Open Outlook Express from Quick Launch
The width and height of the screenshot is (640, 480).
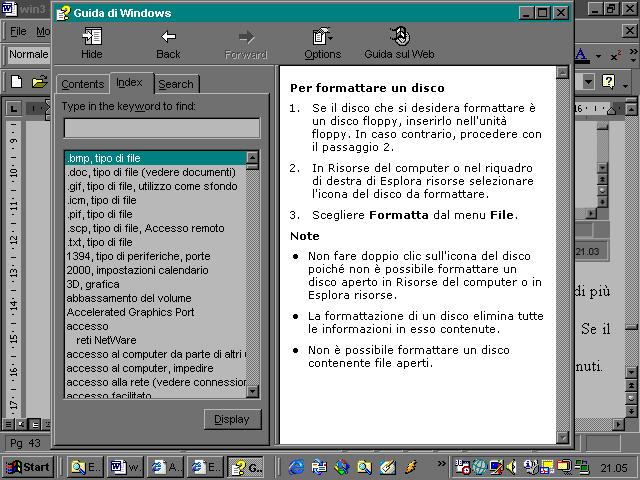tap(319, 467)
